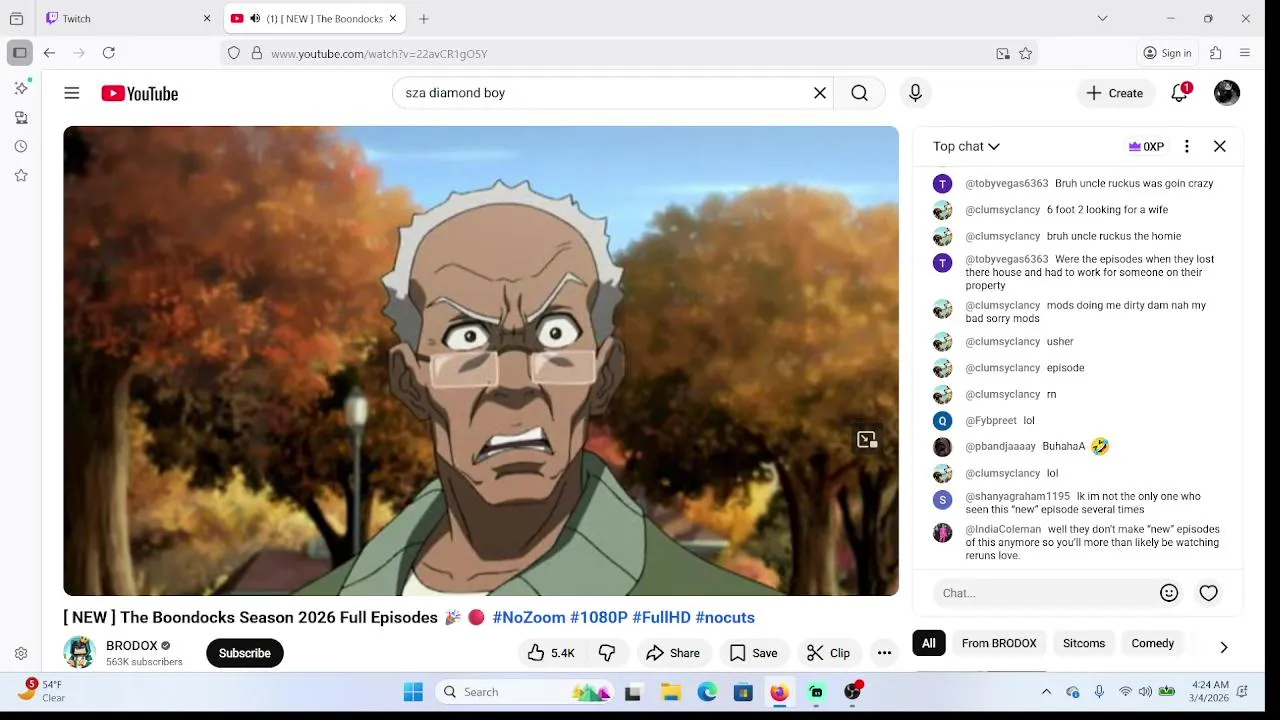
Task: Like the video (5.4K)
Action: (551, 653)
